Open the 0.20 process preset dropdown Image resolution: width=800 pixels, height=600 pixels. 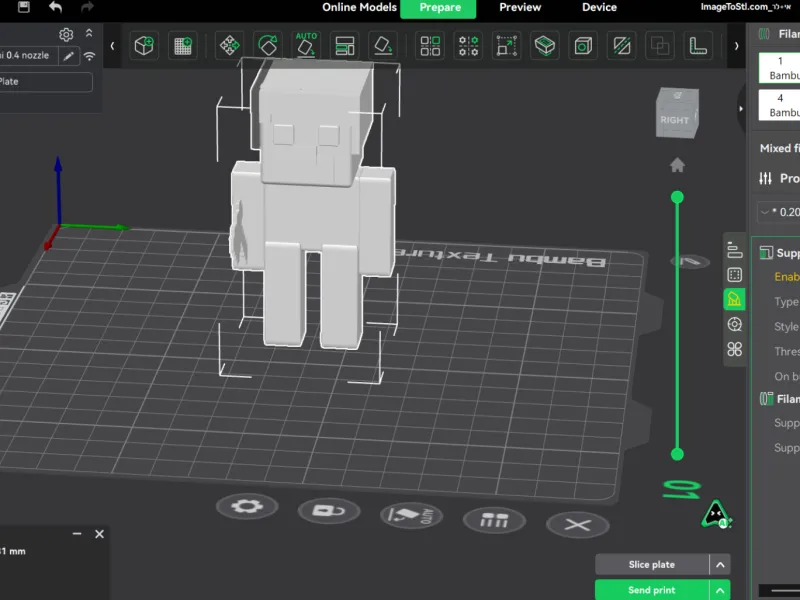pyautogui.click(x=779, y=212)
